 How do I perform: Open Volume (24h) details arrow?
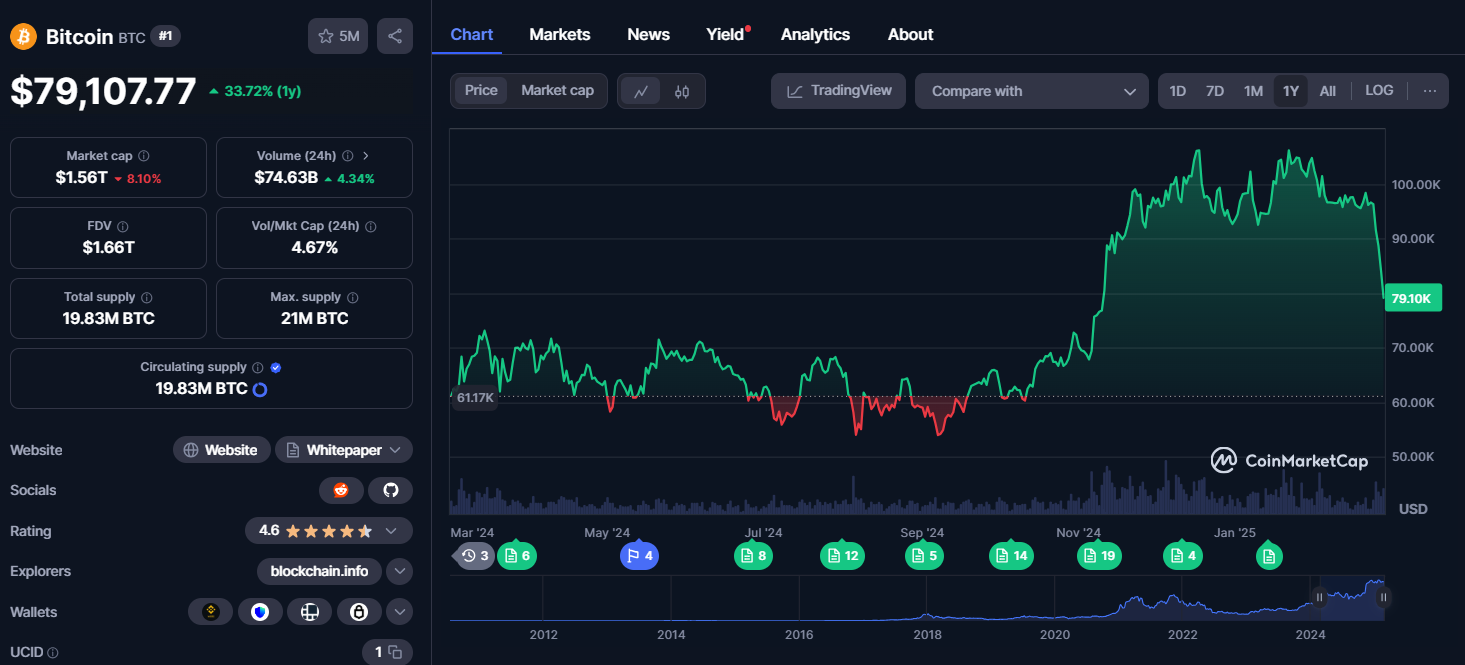(x=366, y=156)
